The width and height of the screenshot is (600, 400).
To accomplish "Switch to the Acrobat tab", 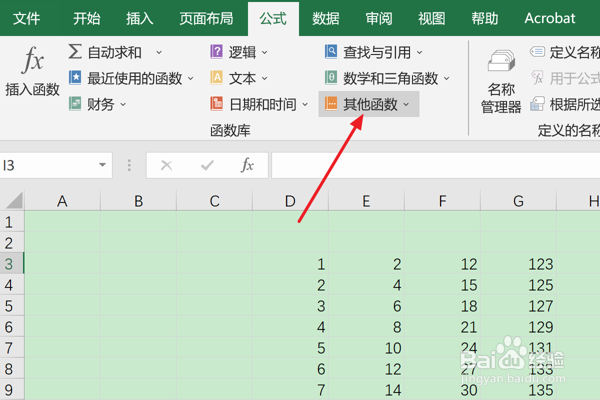I will (550, 18).
